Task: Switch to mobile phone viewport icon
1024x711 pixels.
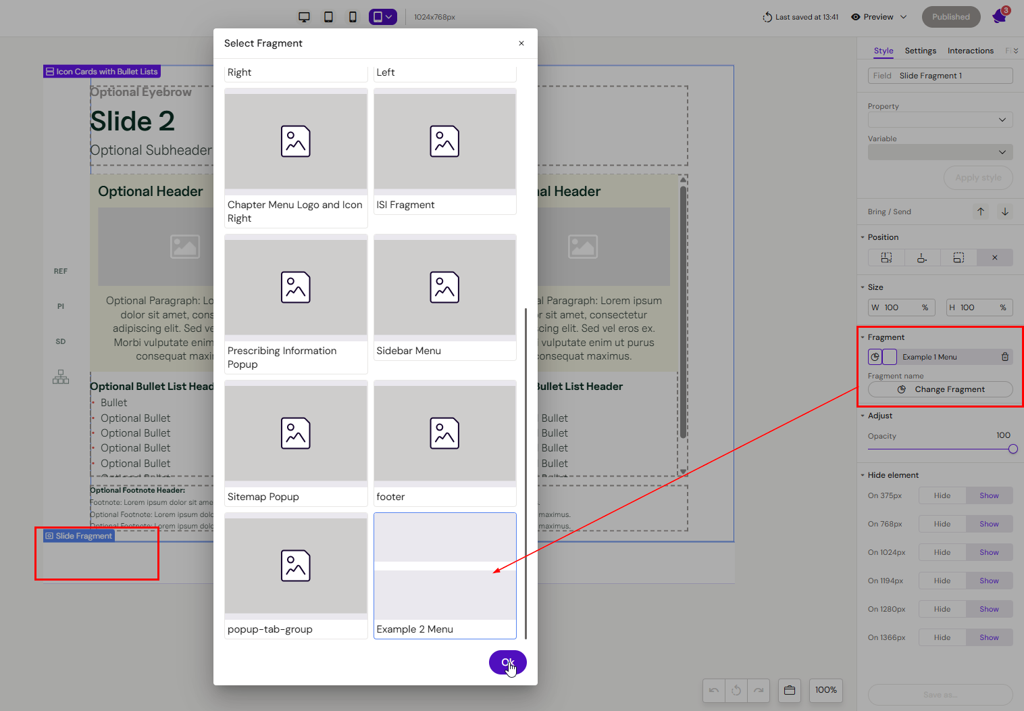Action: (352, 17)
